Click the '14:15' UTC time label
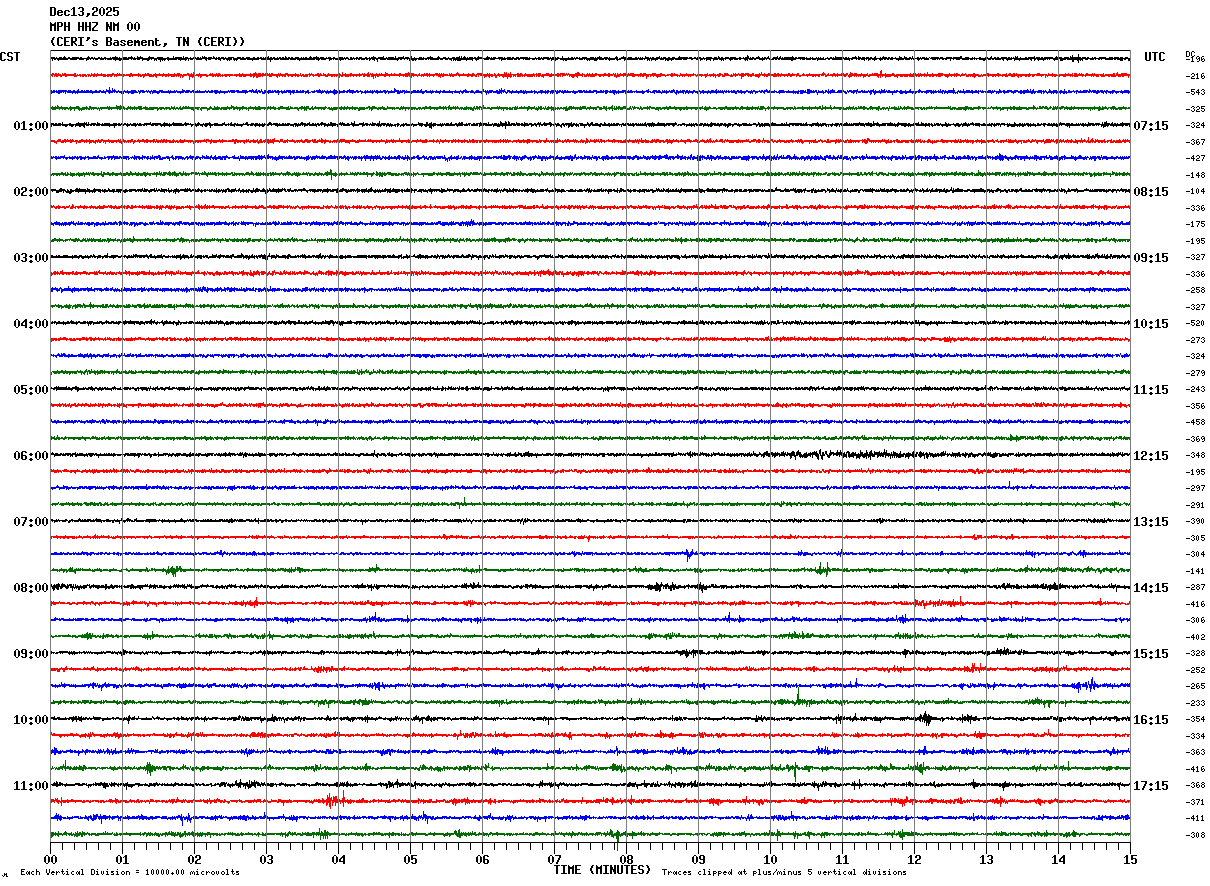1210x886 pixels. [x=1151, y=588]
